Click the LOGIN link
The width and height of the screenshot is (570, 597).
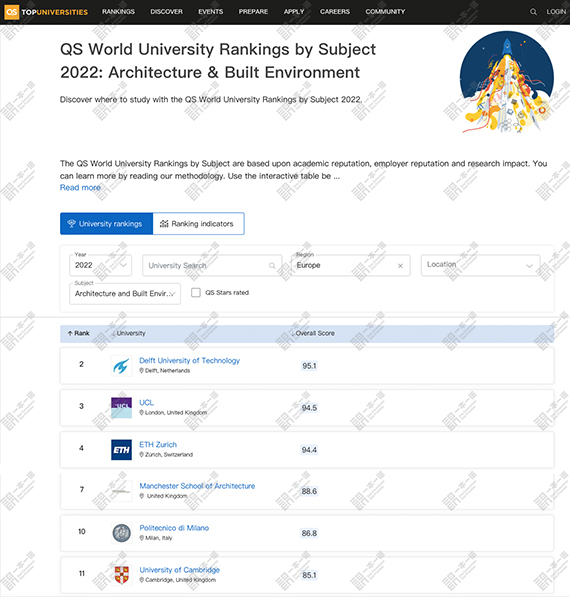point(556,12)
